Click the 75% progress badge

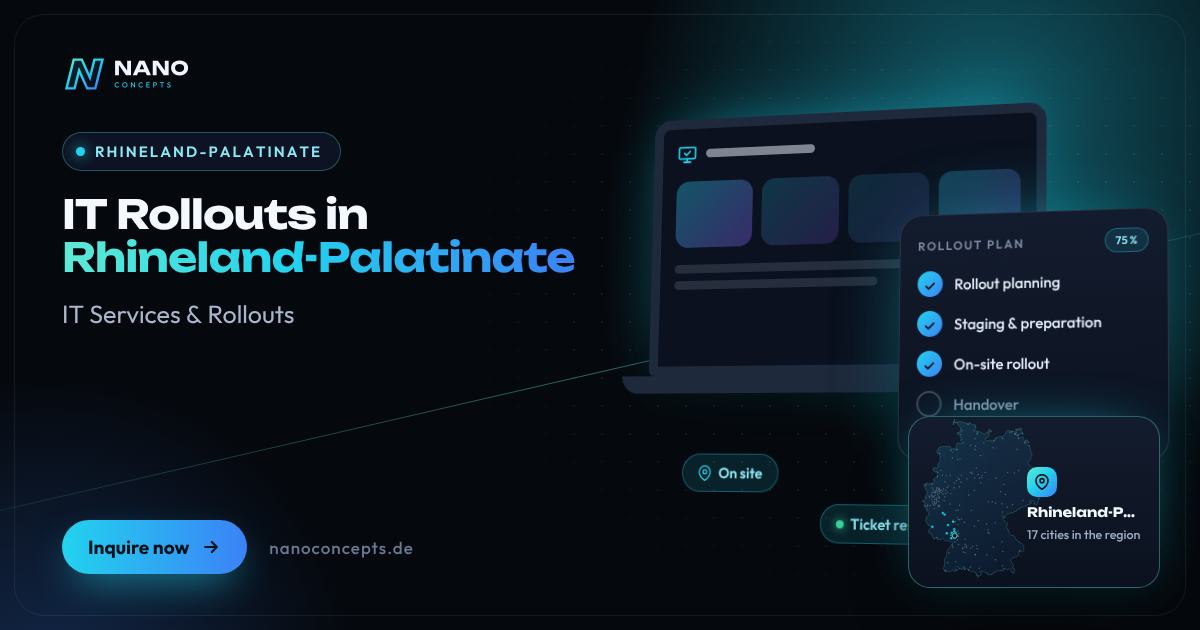pyautogui.click(x=1126, y=240)
